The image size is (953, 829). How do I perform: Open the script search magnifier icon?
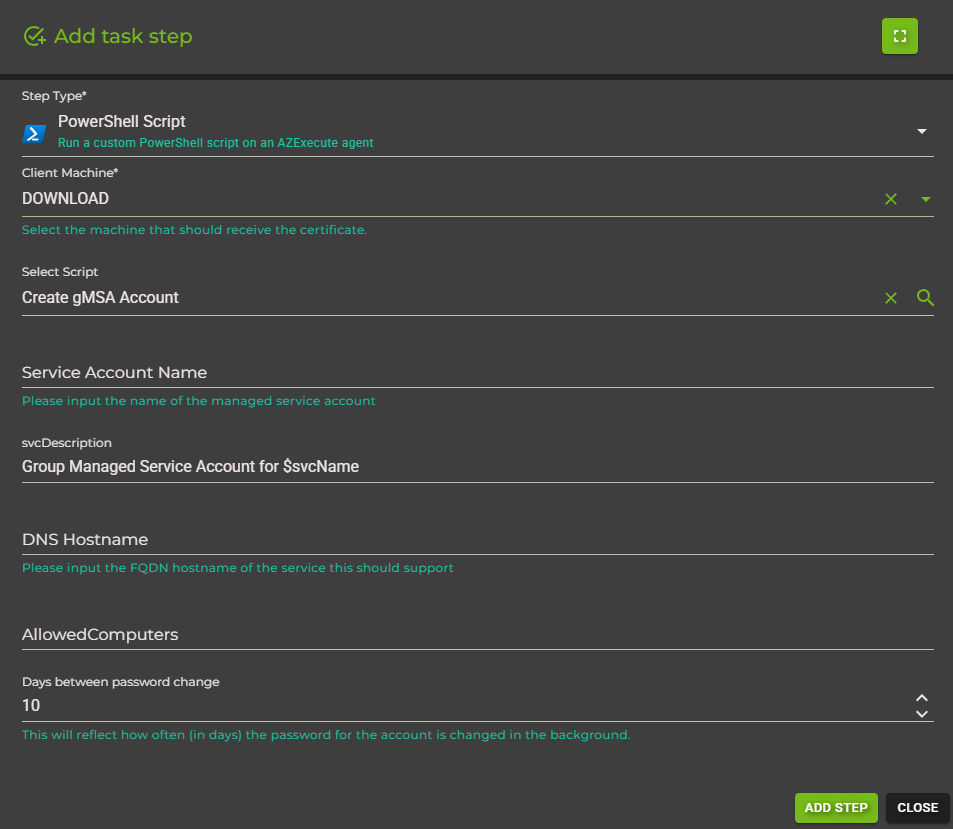pos(924,297)
